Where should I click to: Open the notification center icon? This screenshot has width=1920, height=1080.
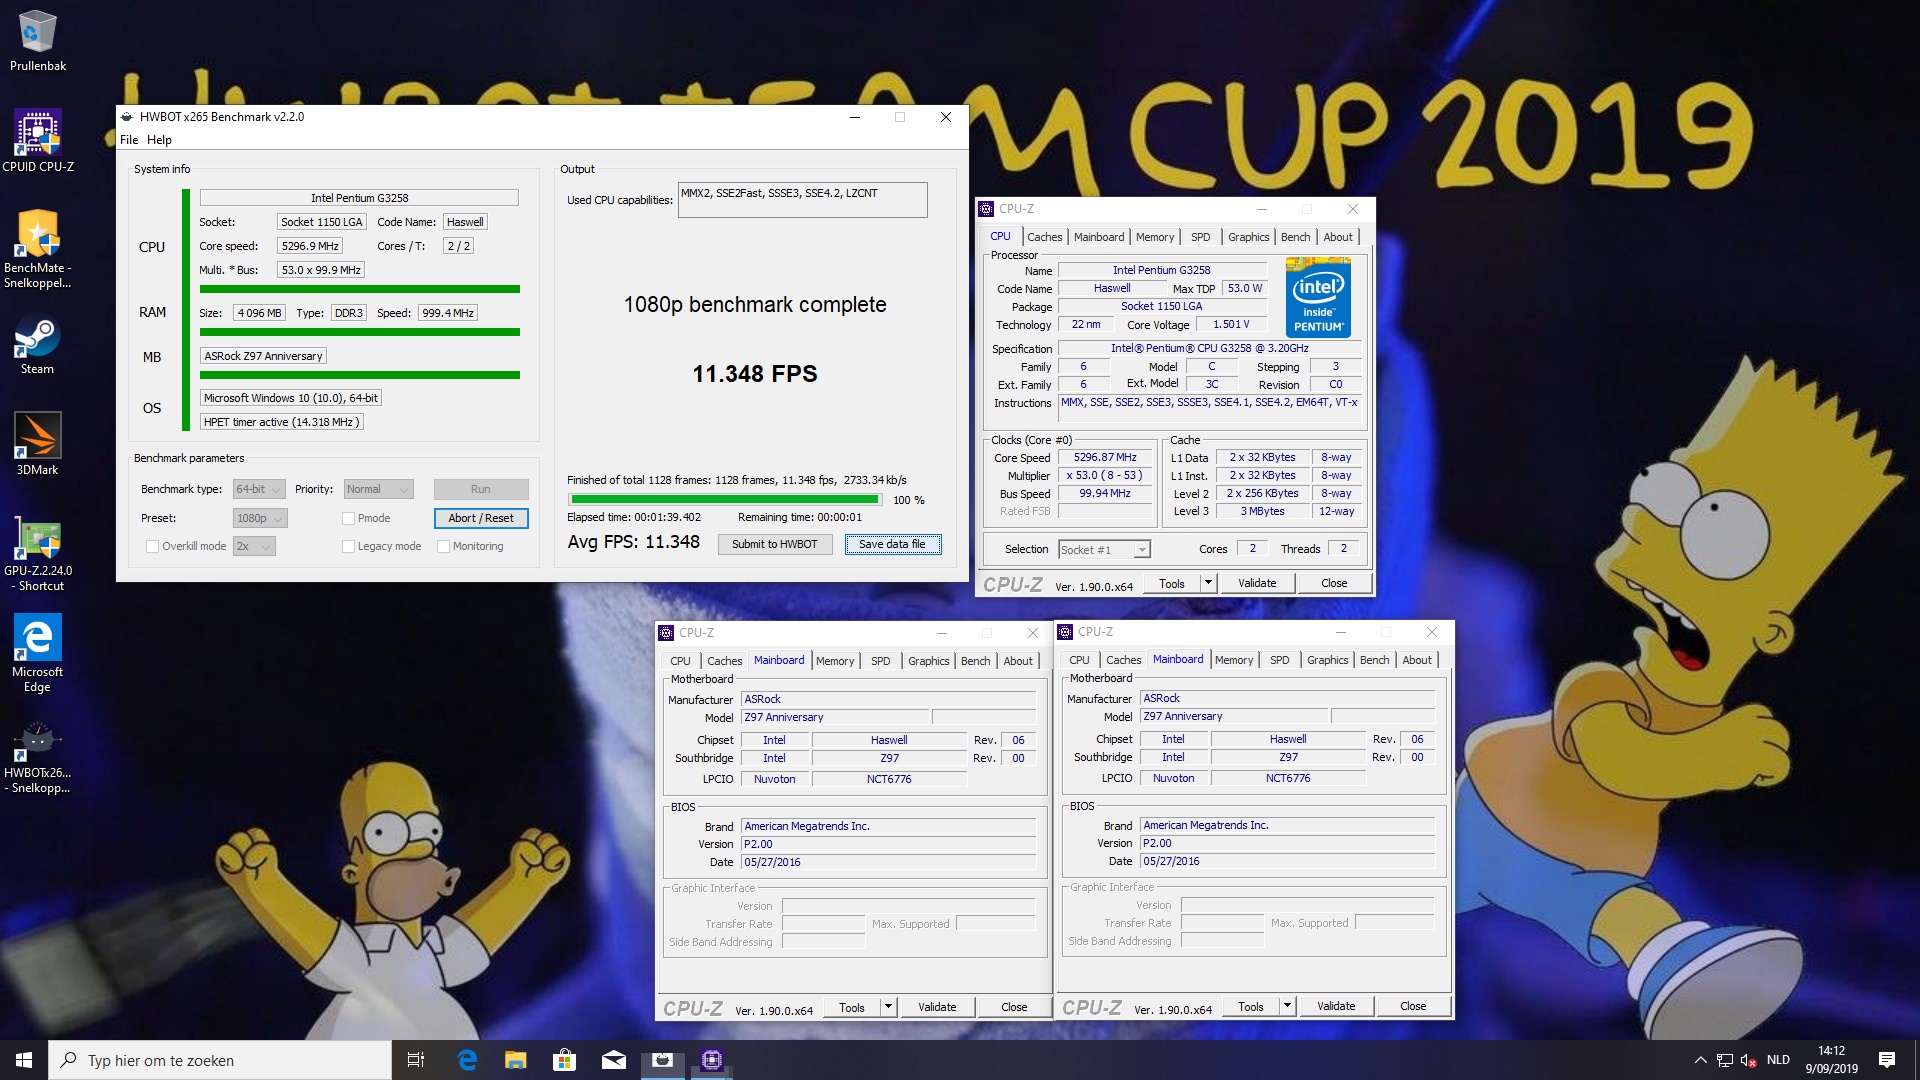pos(1887,1060)
